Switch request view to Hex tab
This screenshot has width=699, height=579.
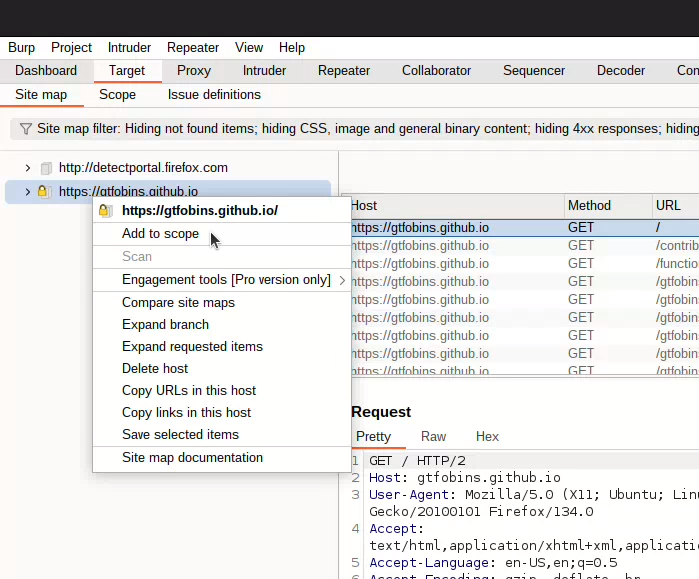487,437
